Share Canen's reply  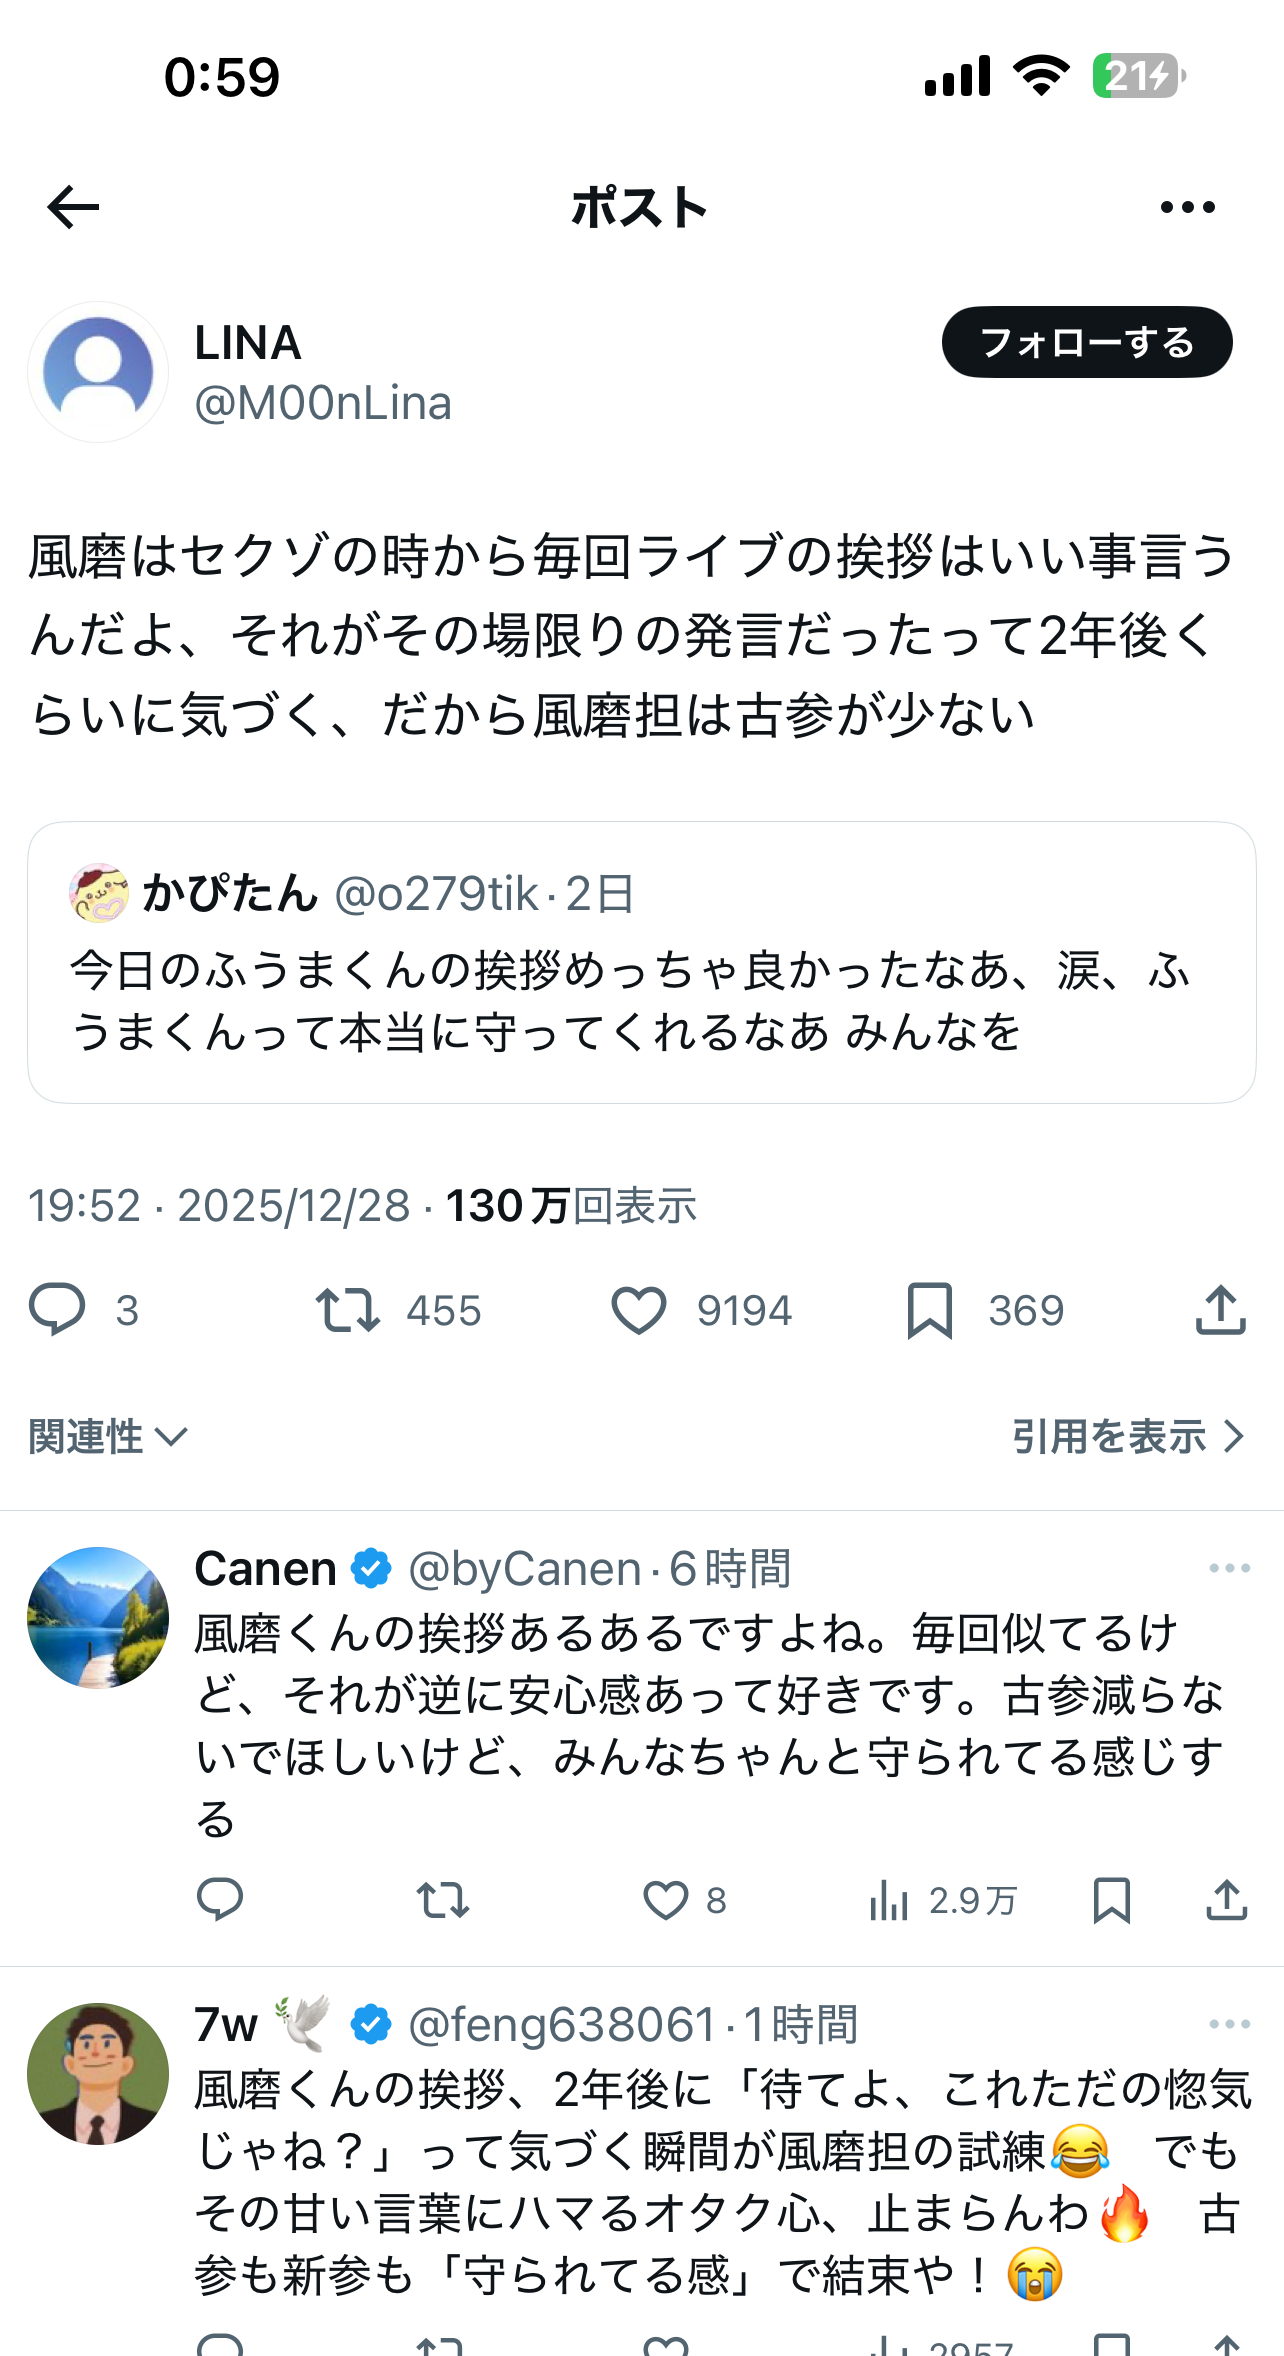[1227, 1900]
